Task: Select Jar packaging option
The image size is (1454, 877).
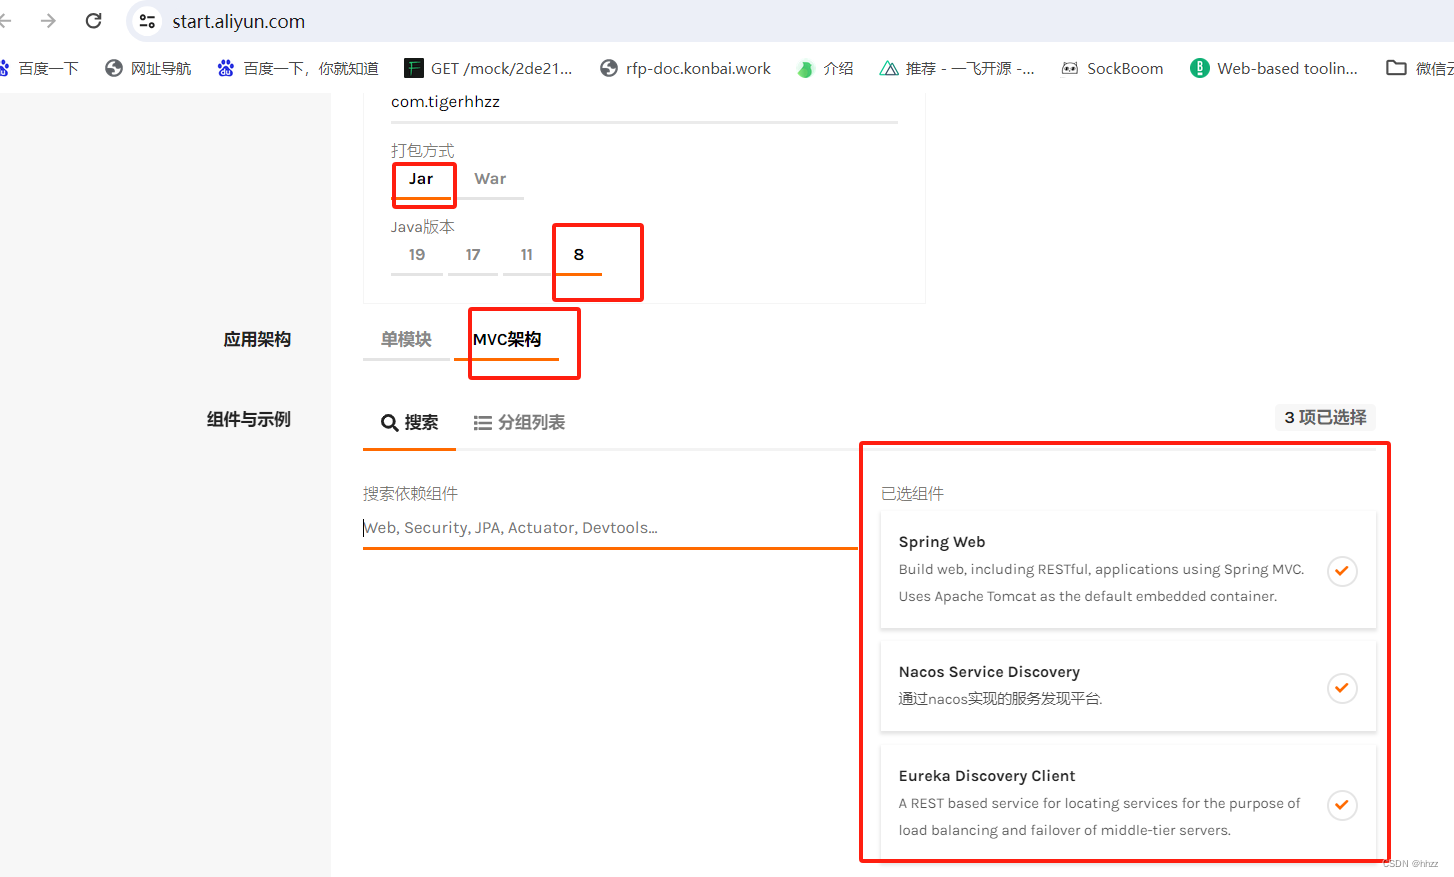Action: coord(421,179)
